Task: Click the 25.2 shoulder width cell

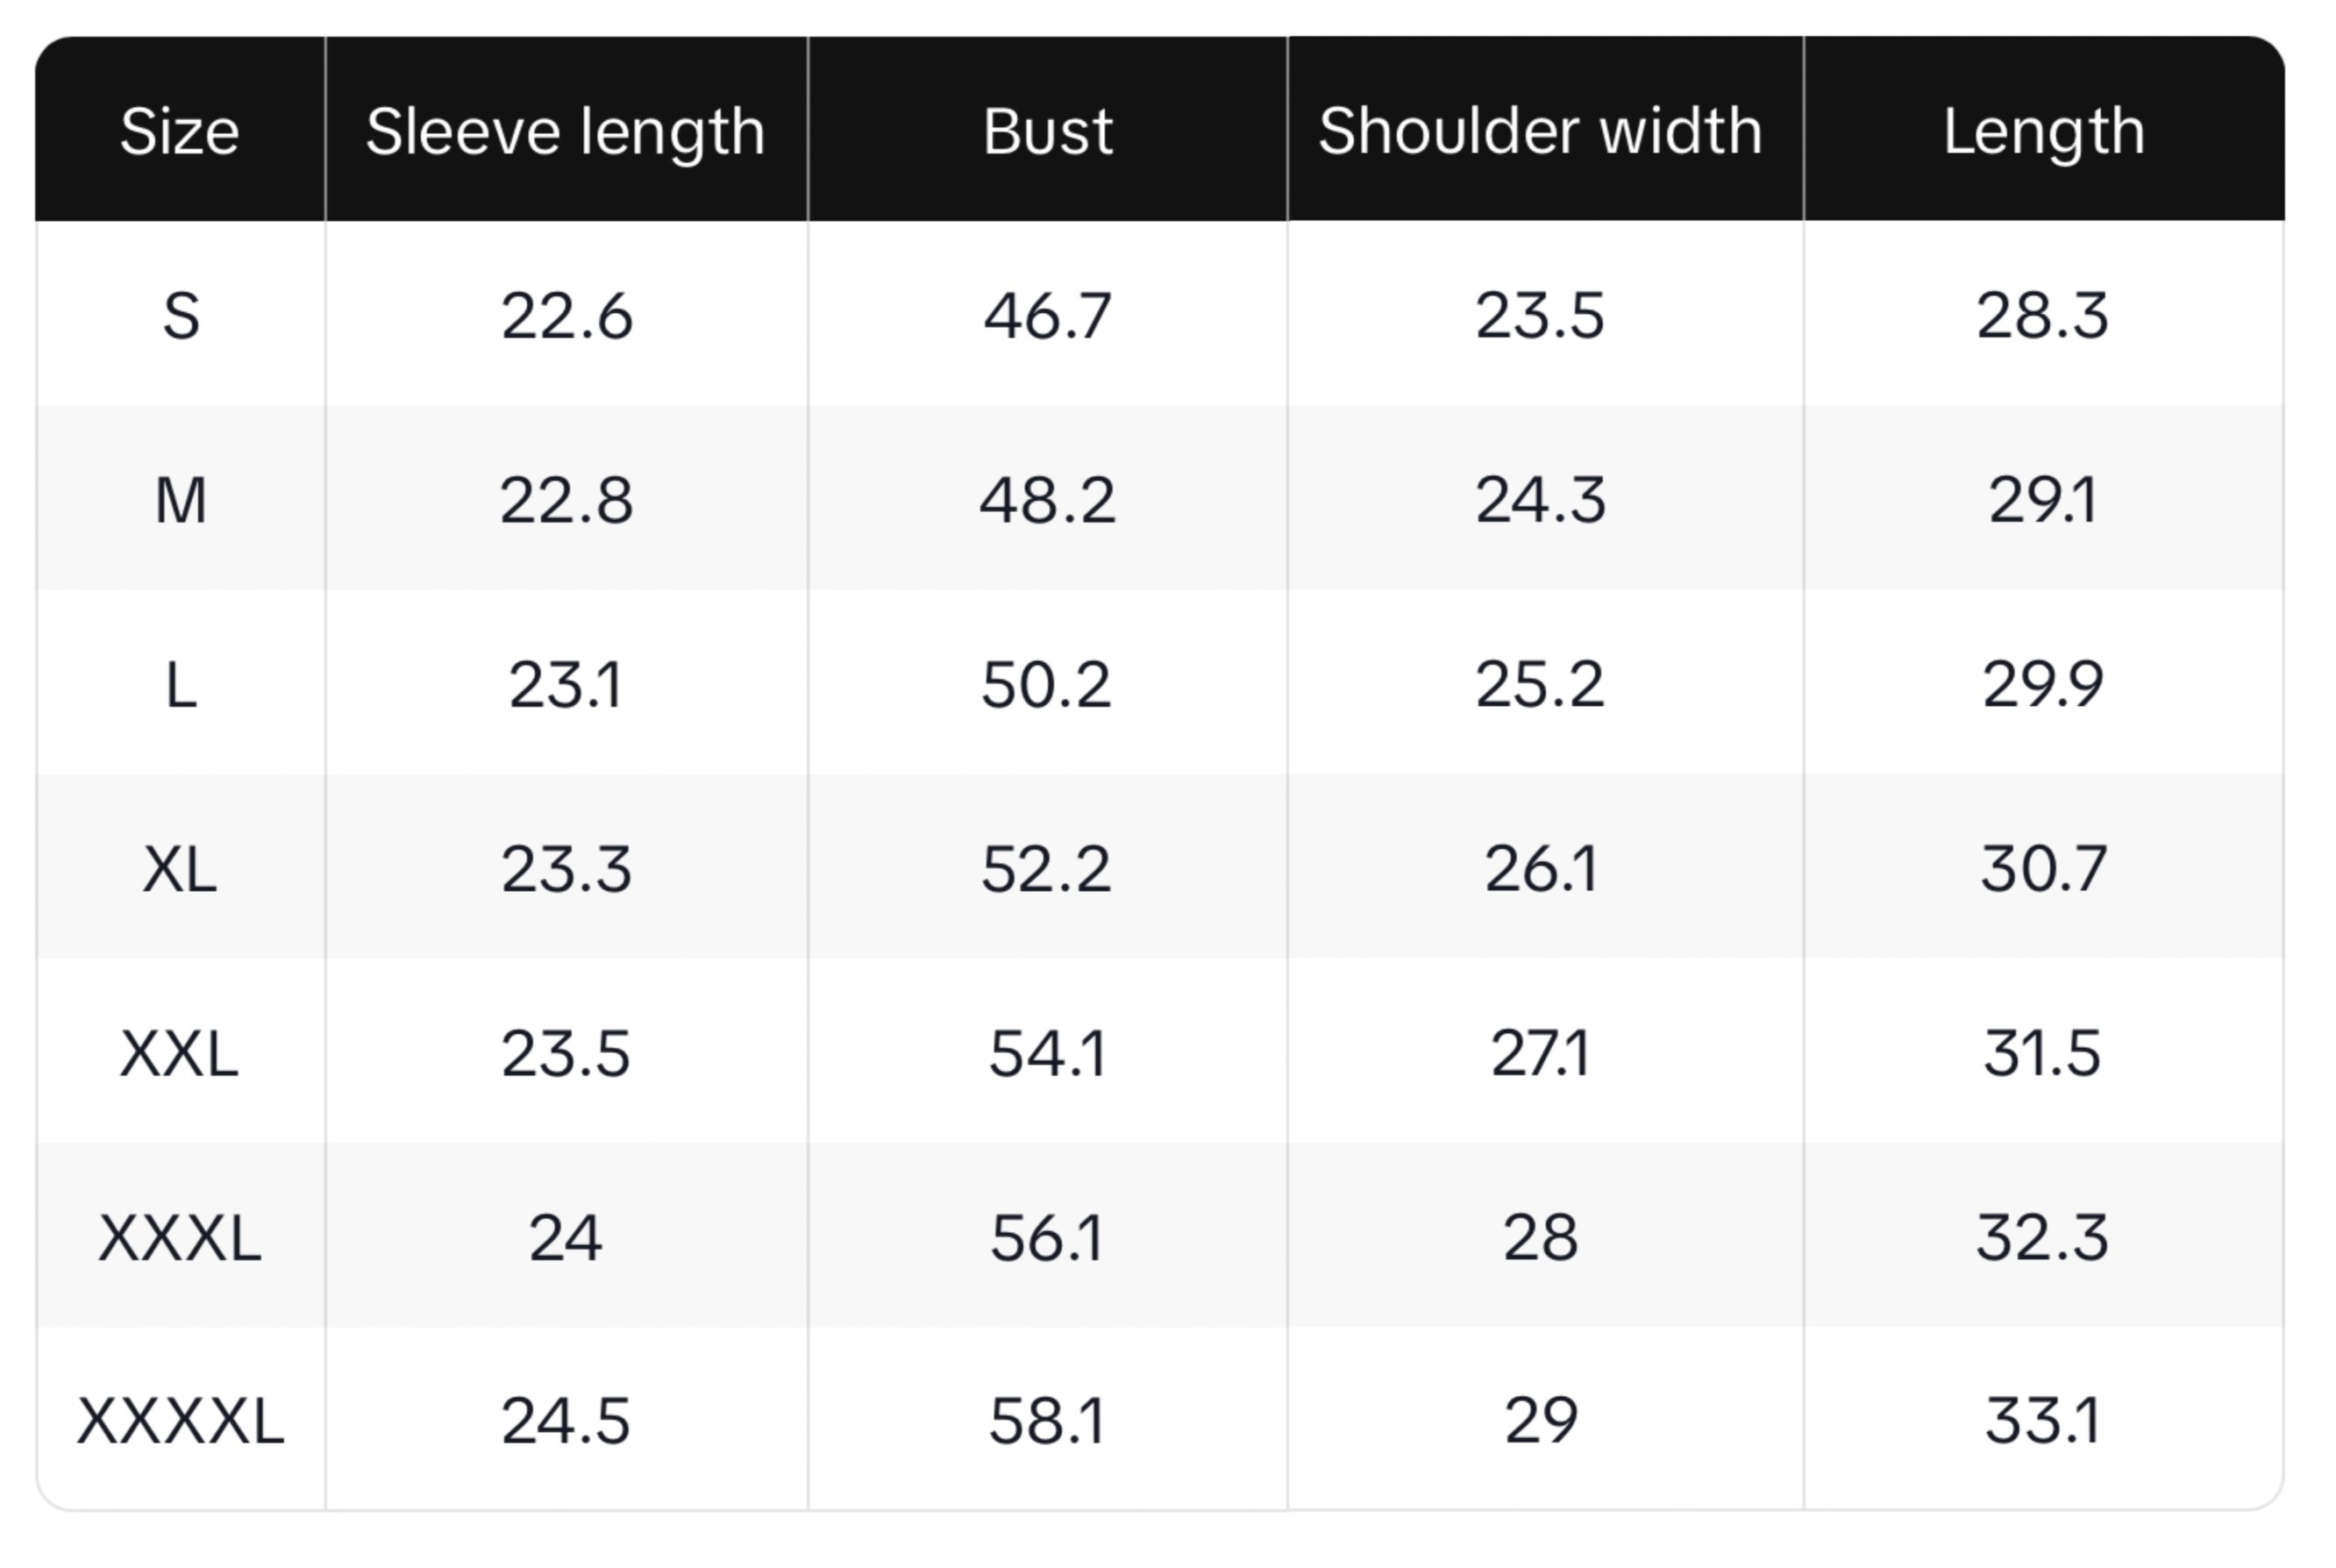Action: pos(1540,686)
